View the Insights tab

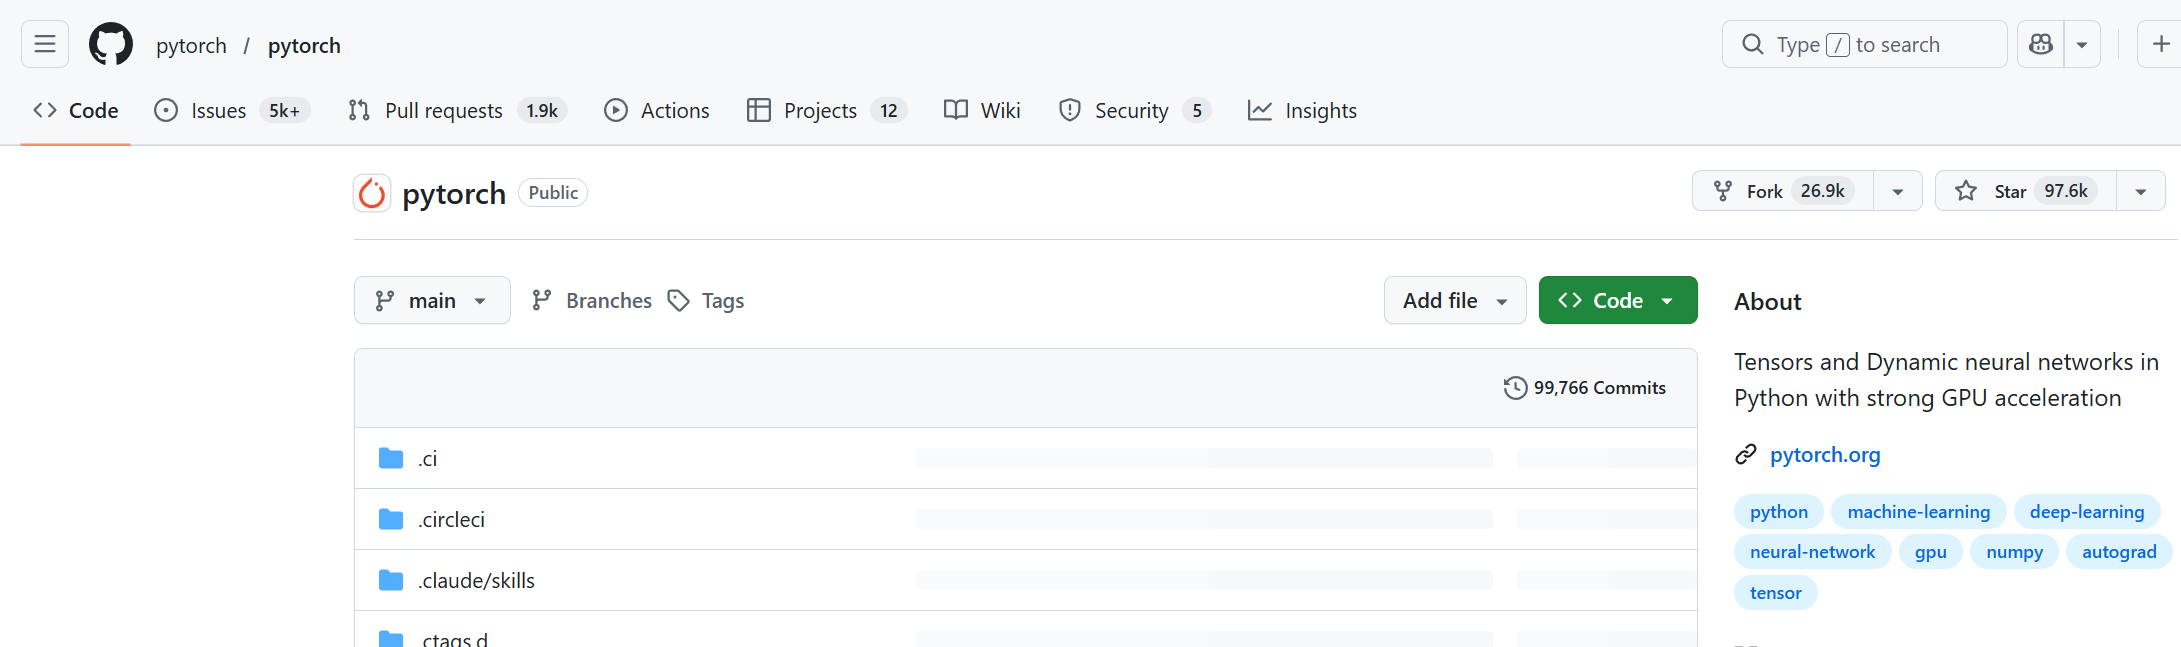(1302, 110)
